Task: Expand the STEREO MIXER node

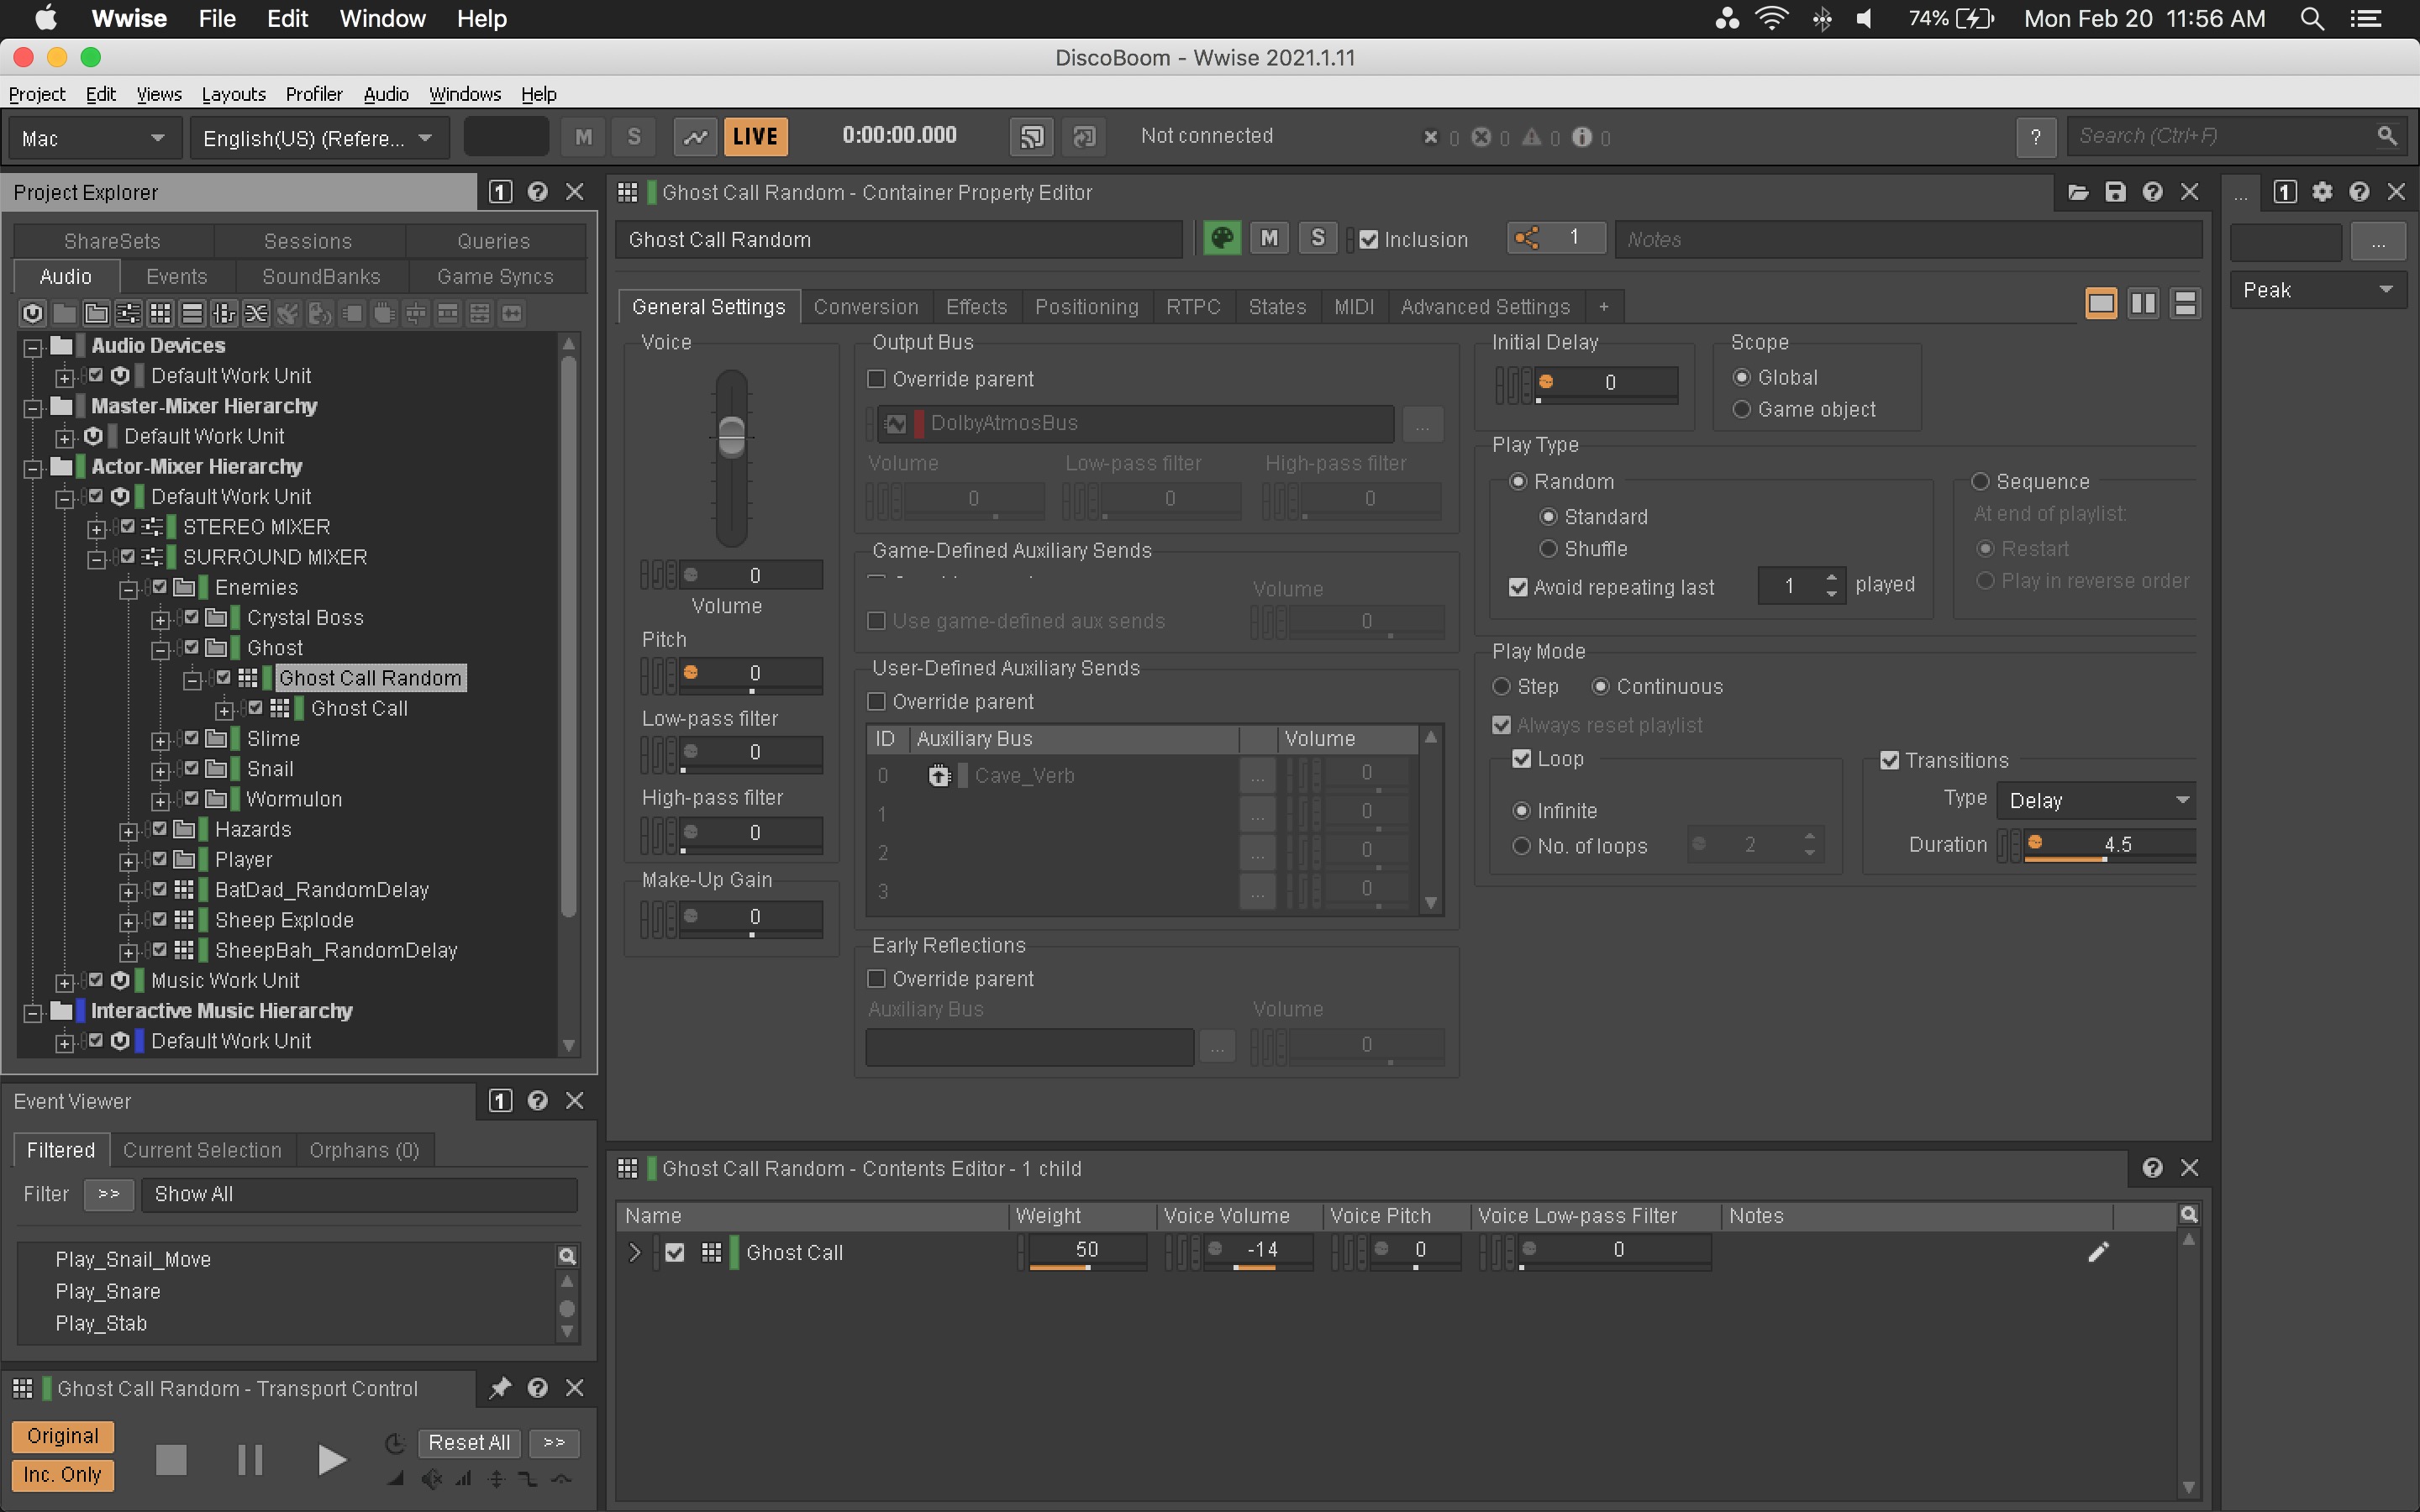Action: click(x=96, y=529)
